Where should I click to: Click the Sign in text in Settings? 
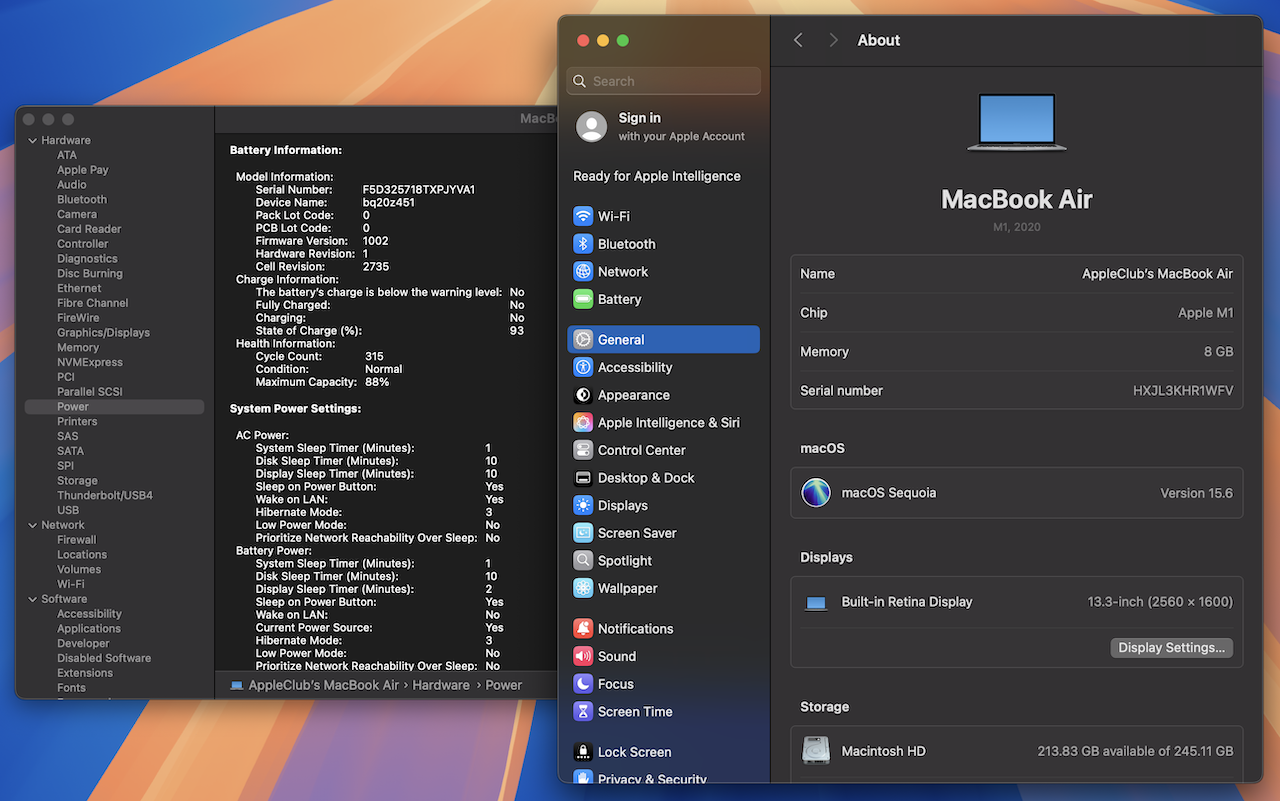click(x=640, y=118)
